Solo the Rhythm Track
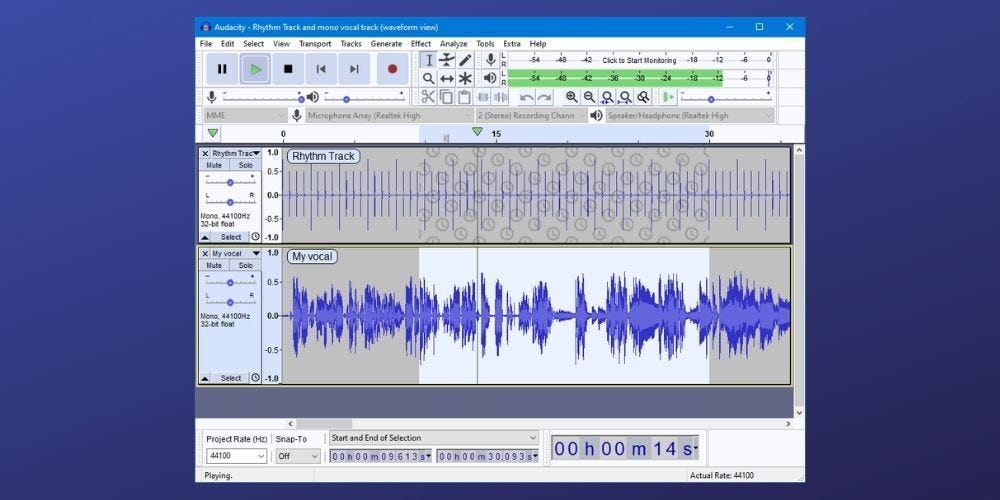Image resolution: width=1000 pixels, height=500 pixels. [x=246, y=165]
